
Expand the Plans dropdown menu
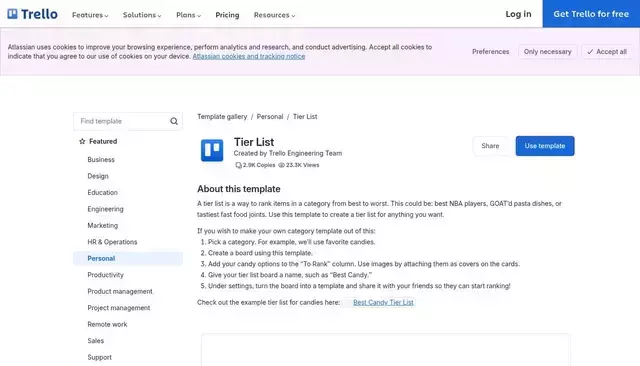[188, 15]
